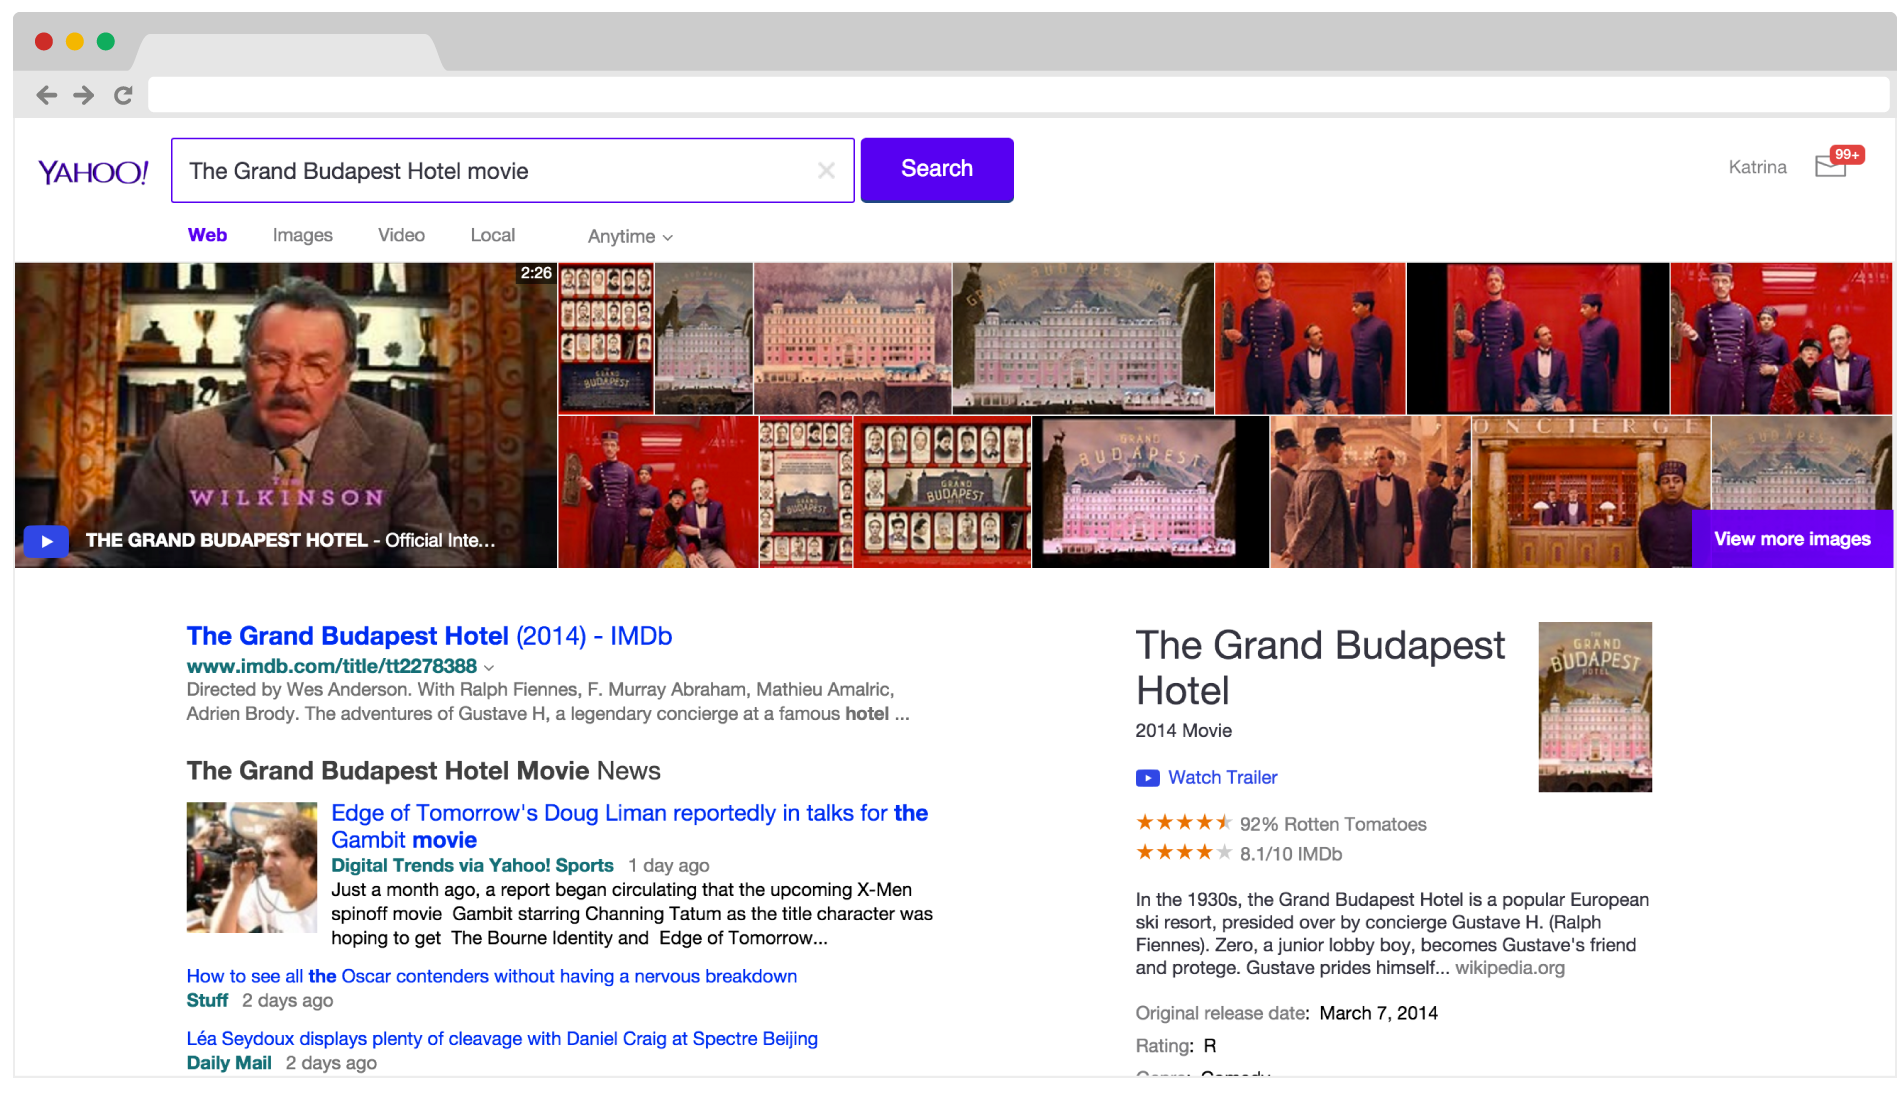This screenshot has height=1100, width=1904.
Task: Open the Léa Seydoux Daily Mail article
Action: [502, 1039]
